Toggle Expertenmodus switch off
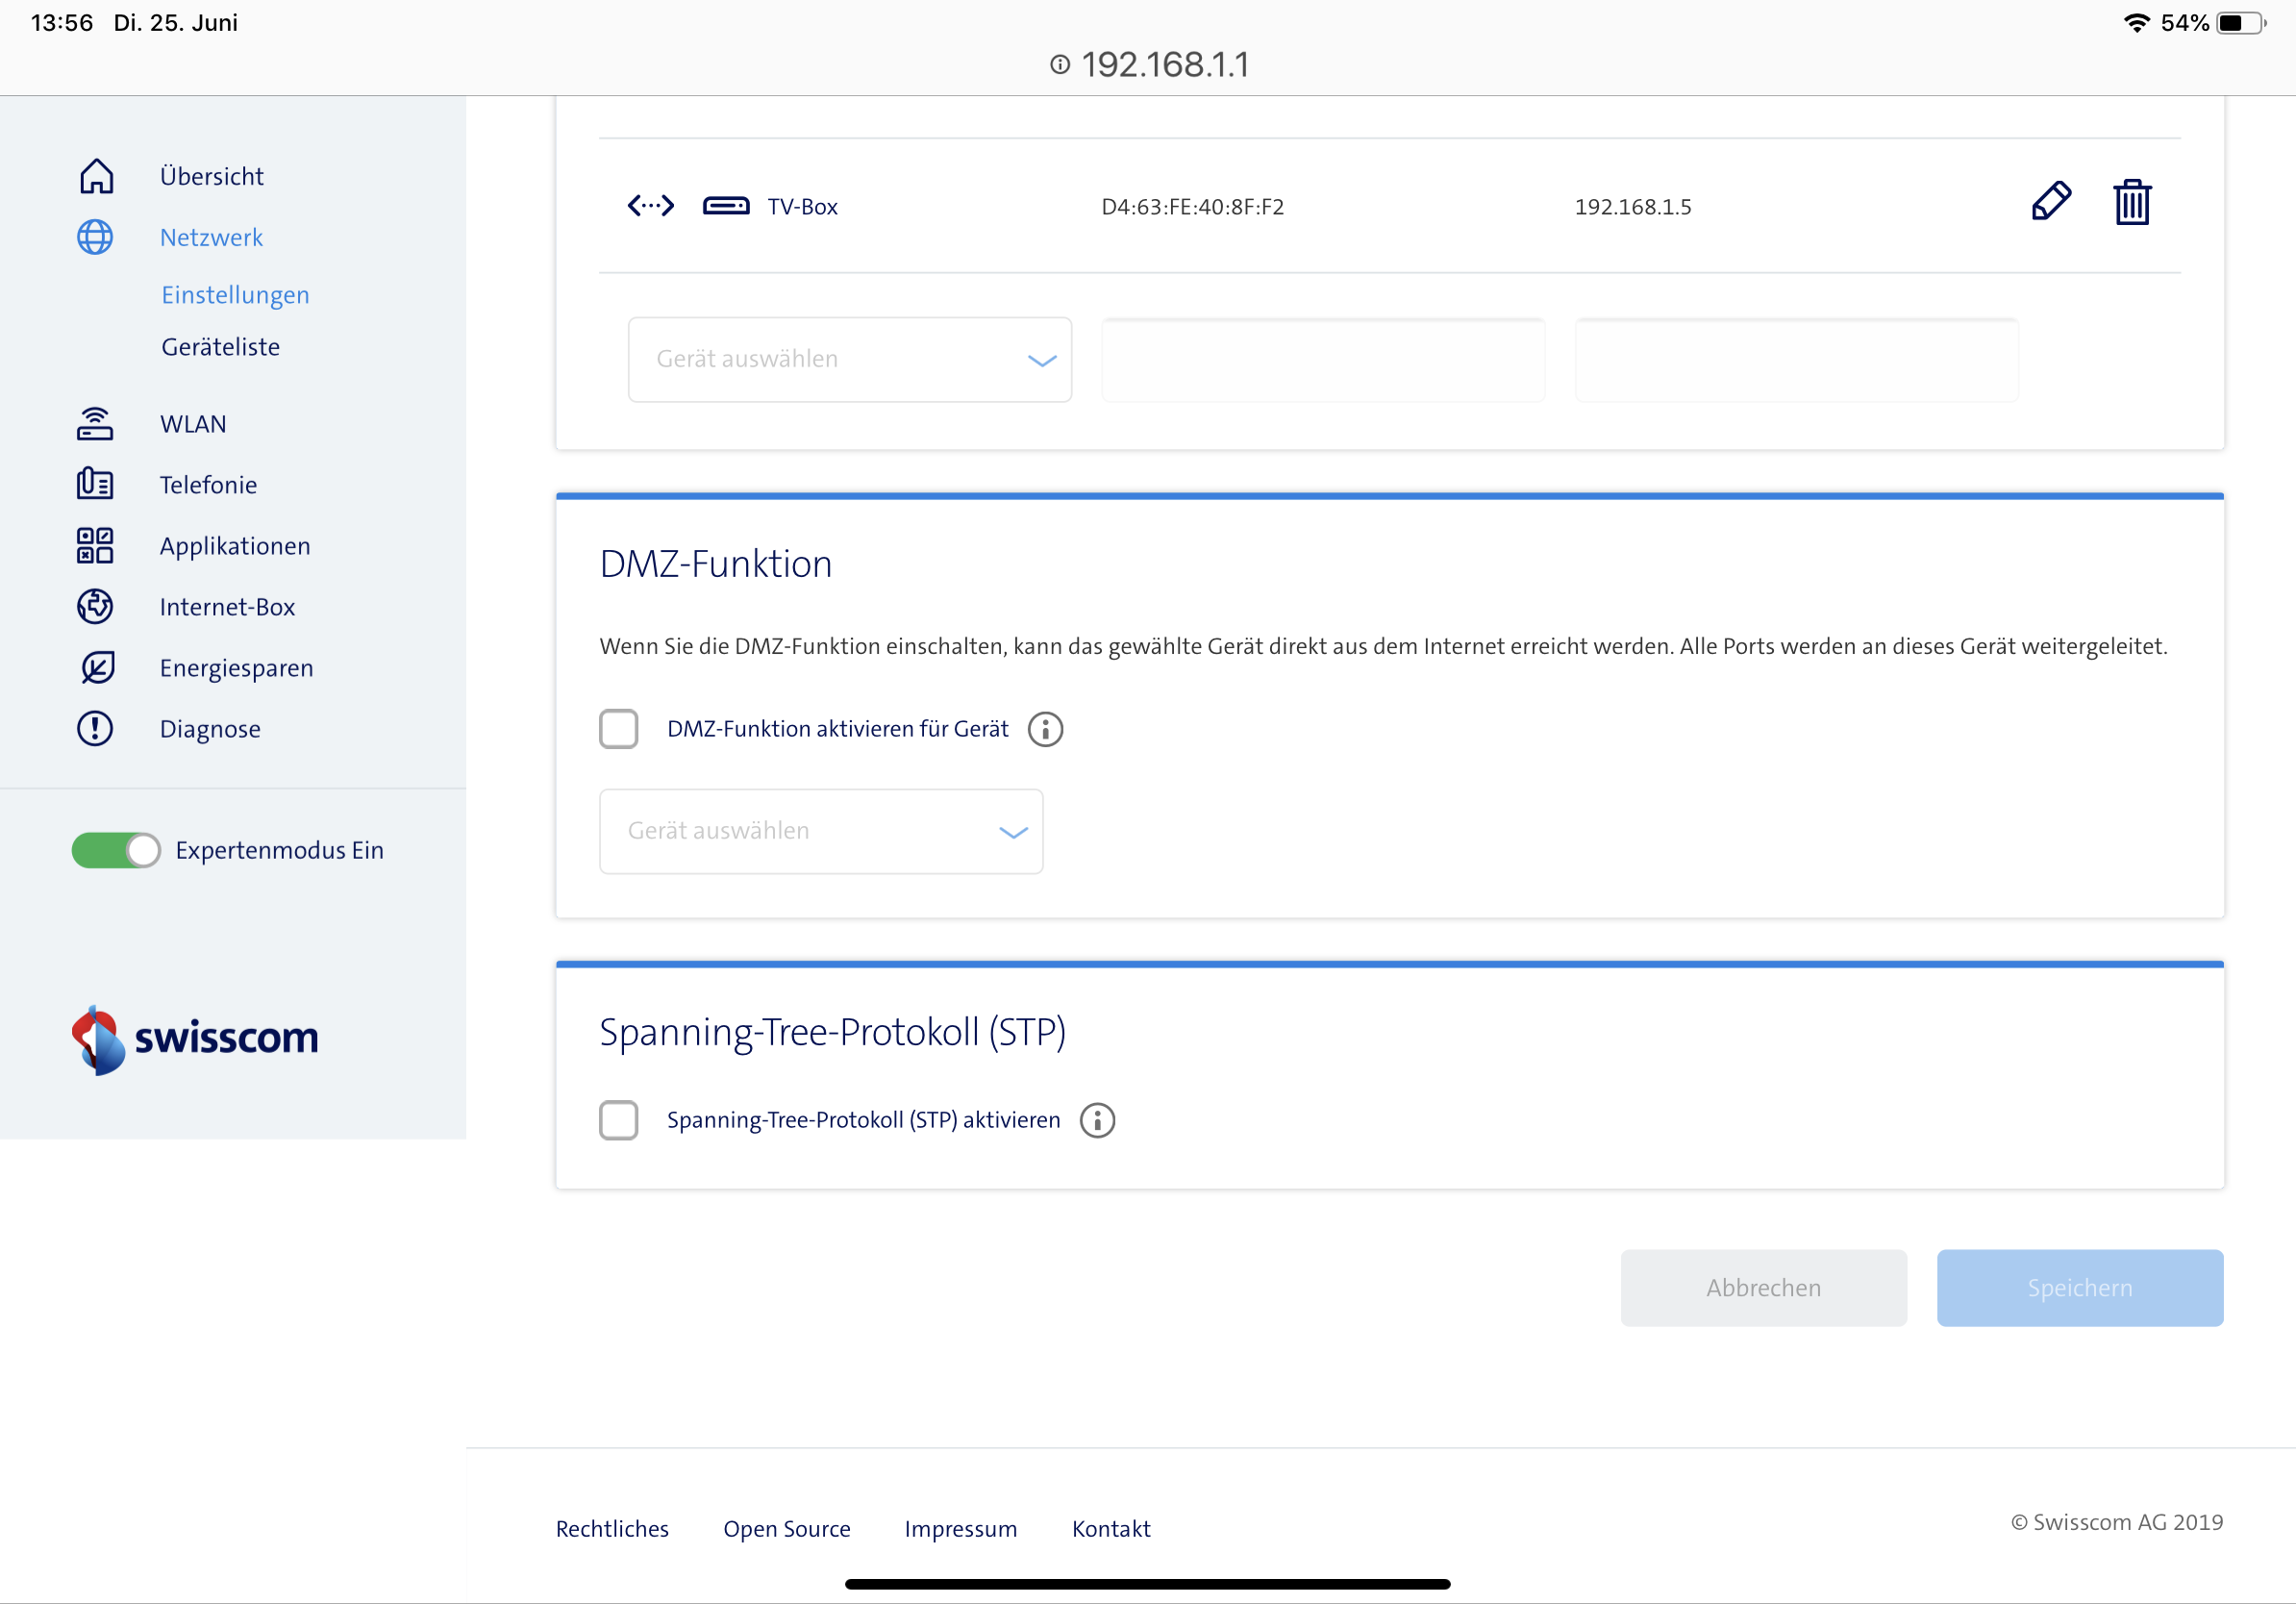The width and height of the screenshot is (2296, 1604). 116,850
